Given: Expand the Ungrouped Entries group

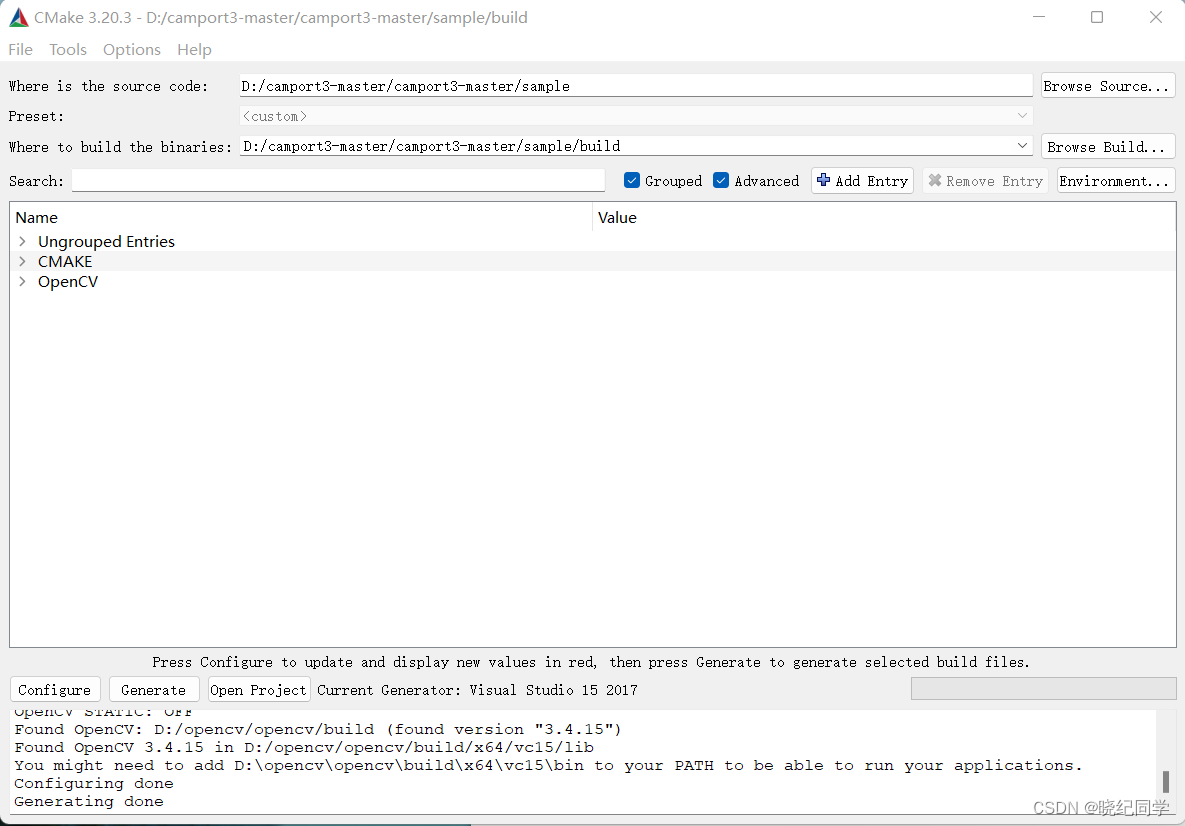Looking at the screenshot, I should pos(23,241).
